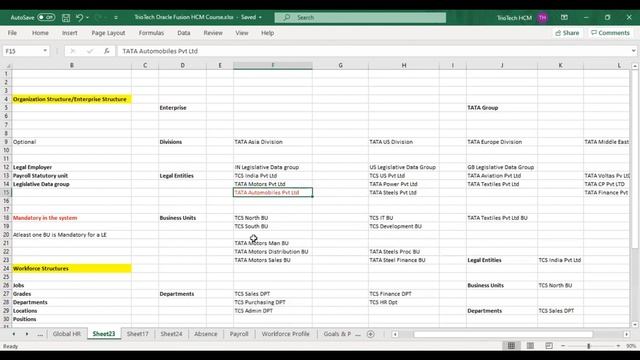Expand the formula bar chevron
Image resolution: width=640 pixels, height=360 pixels.
[x=633, y=51]
